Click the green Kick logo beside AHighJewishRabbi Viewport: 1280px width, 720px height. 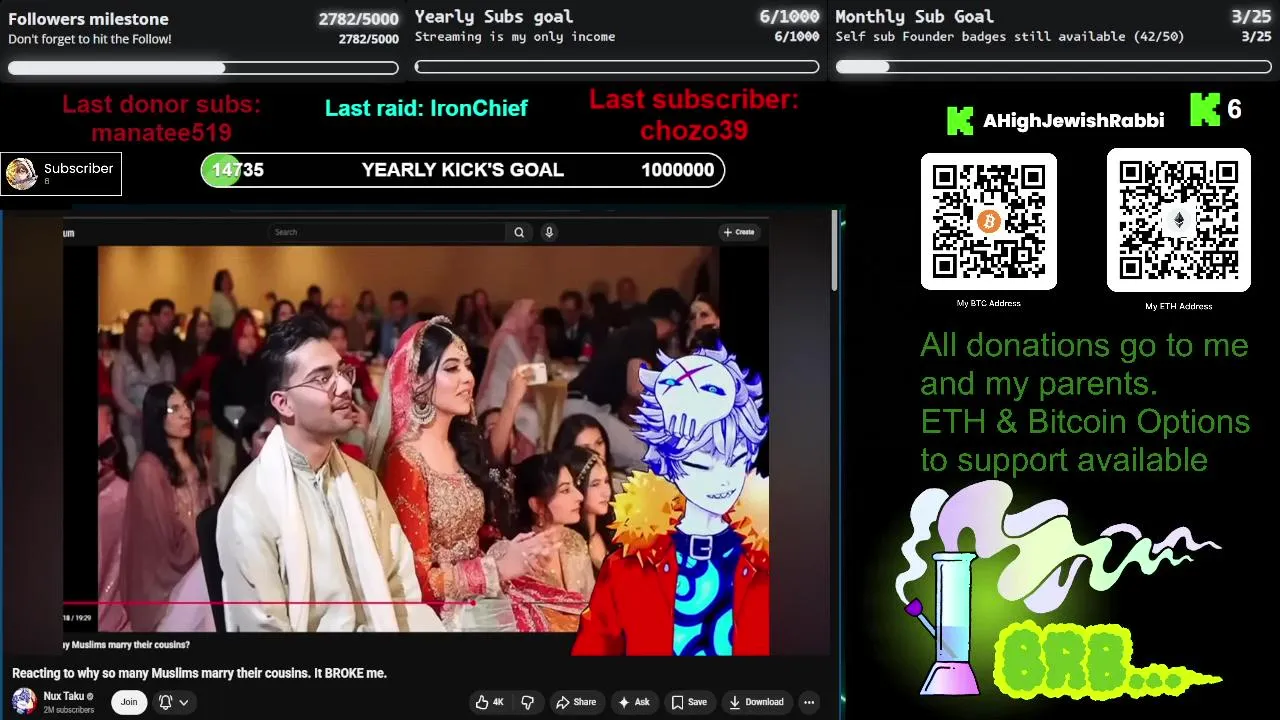(960, 121)
